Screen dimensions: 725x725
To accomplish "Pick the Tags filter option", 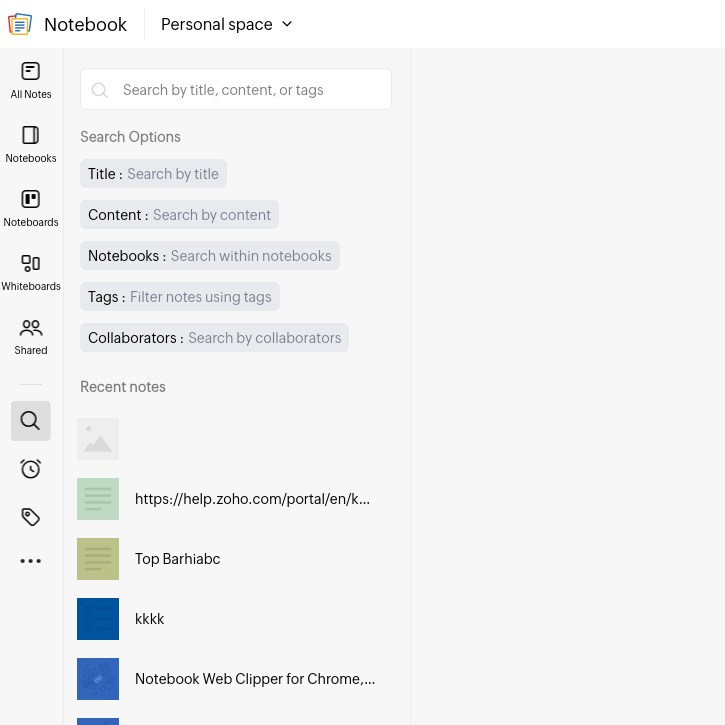I will [179, 297].
